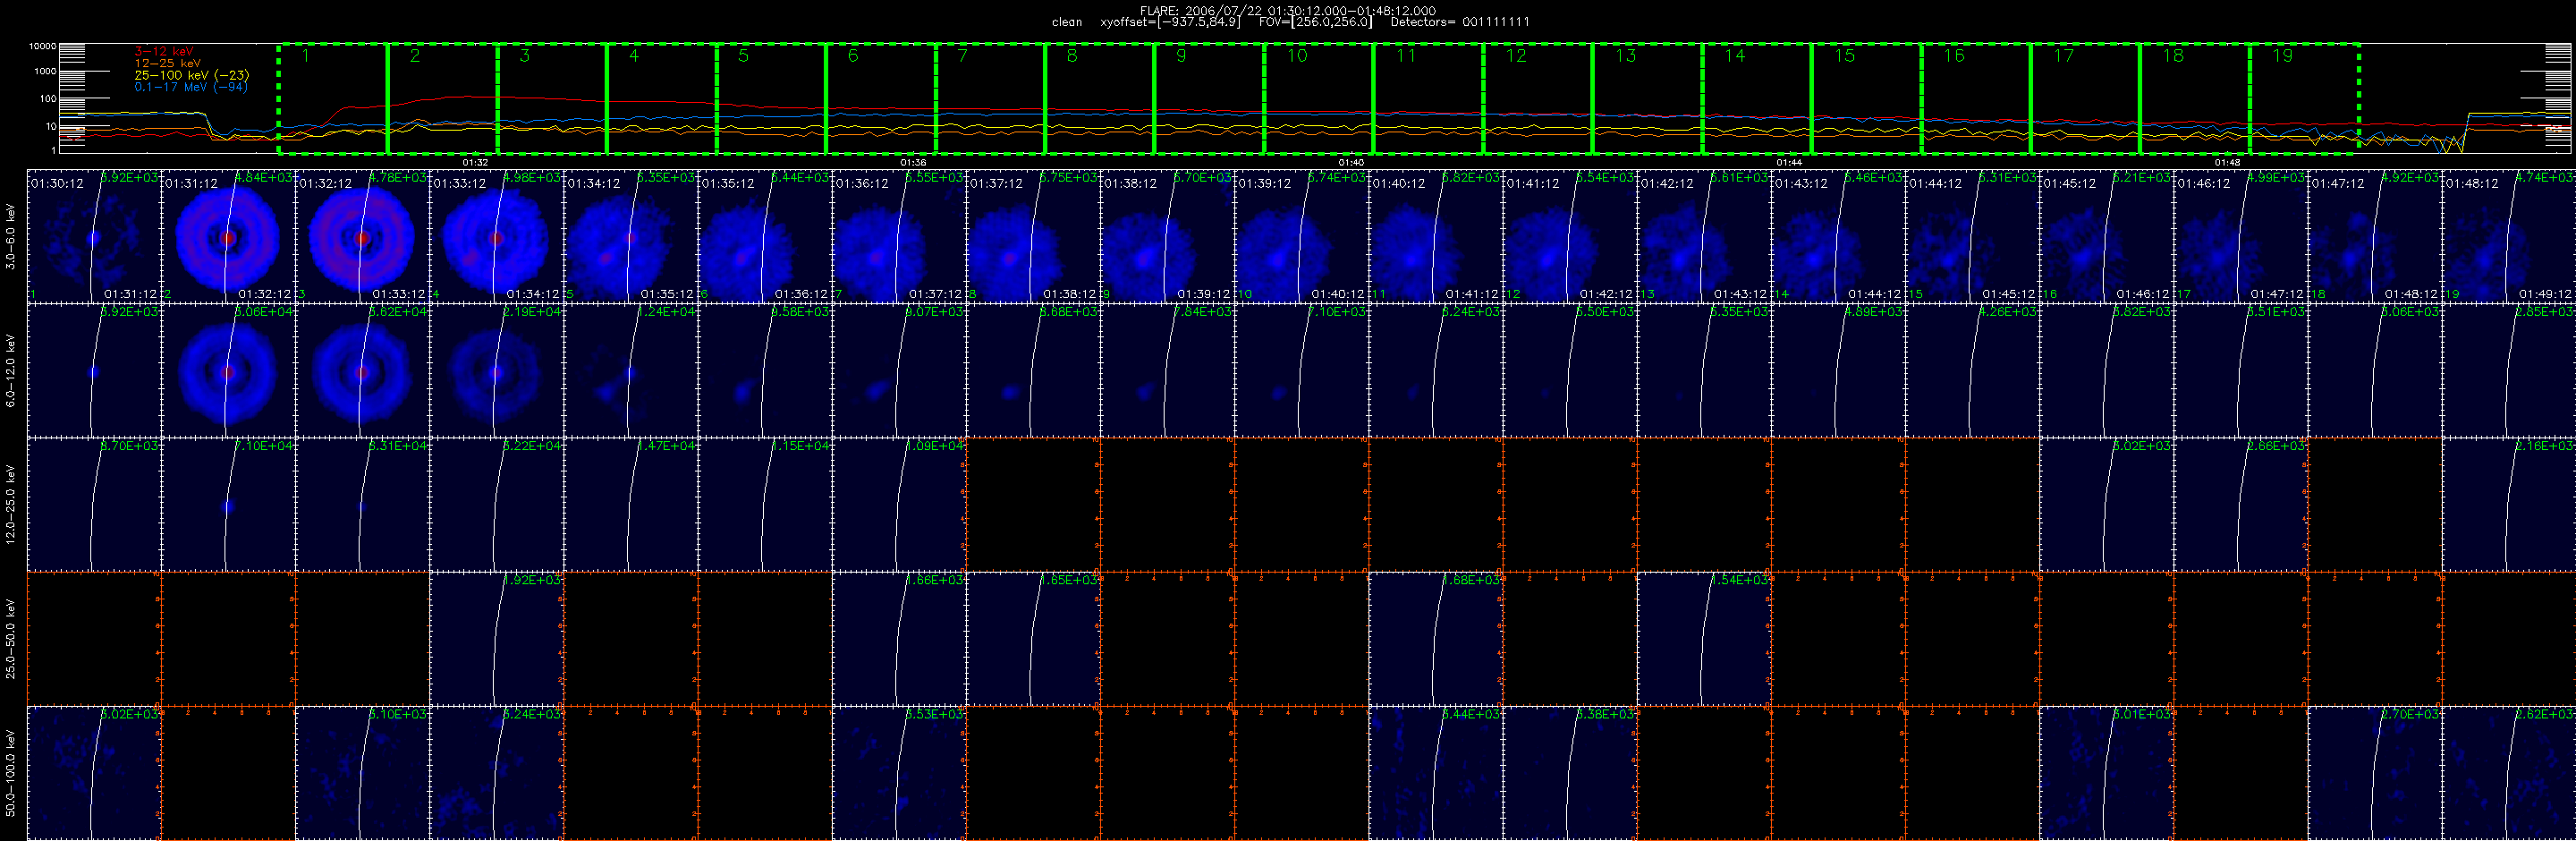Open the 6.0-12.0 keV image in column 01:35:12

click(765, 370)
